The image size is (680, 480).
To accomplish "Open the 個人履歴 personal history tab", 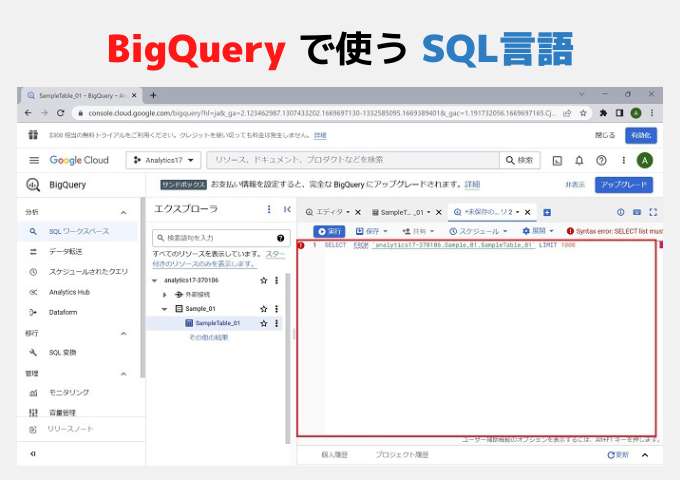I will click(334, 455).
